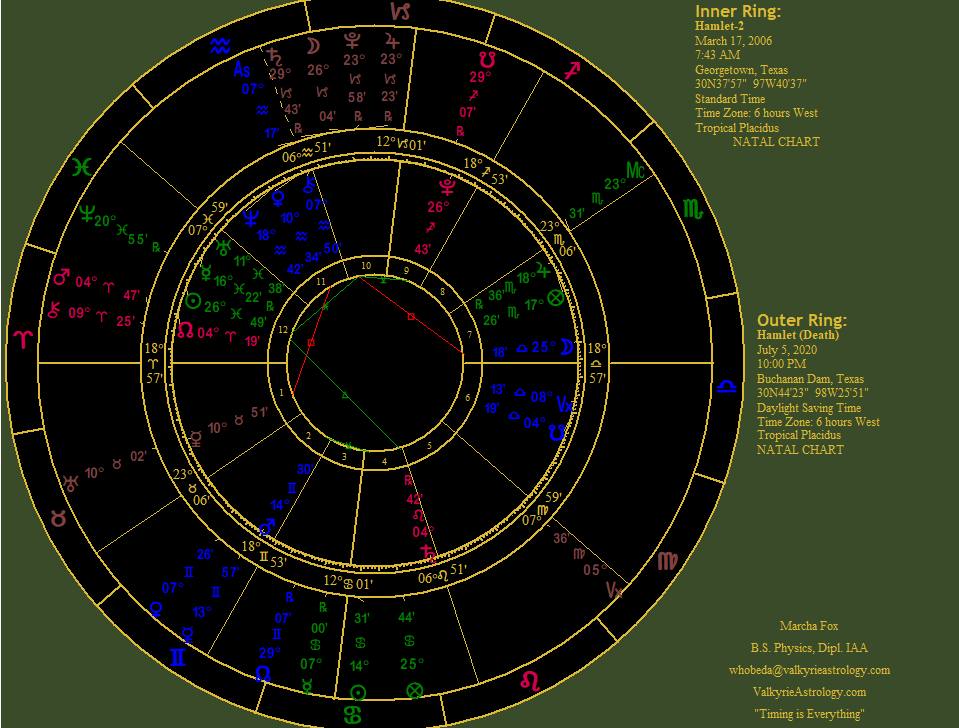Image resolution: width=959 pixels, height=728 pixels.
Task: Select the large blue Aquarius glyph on outer rim
Action: [x=221, y=45]
